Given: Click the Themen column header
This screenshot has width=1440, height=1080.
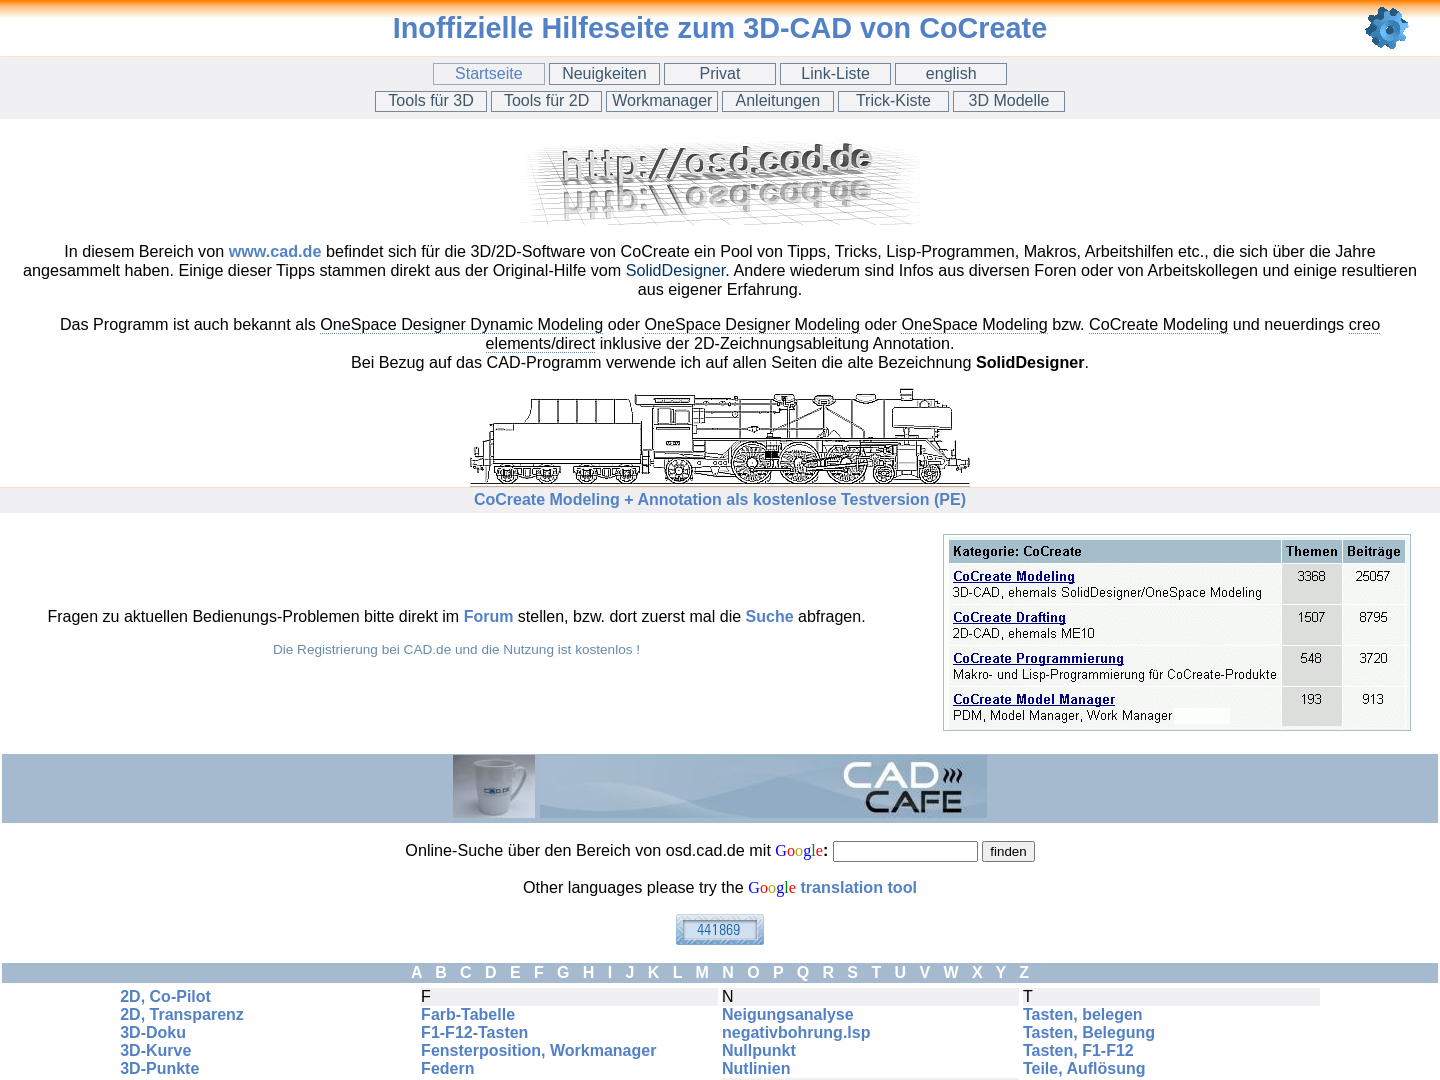Looking at the screenshot, I should (1311, 552).
